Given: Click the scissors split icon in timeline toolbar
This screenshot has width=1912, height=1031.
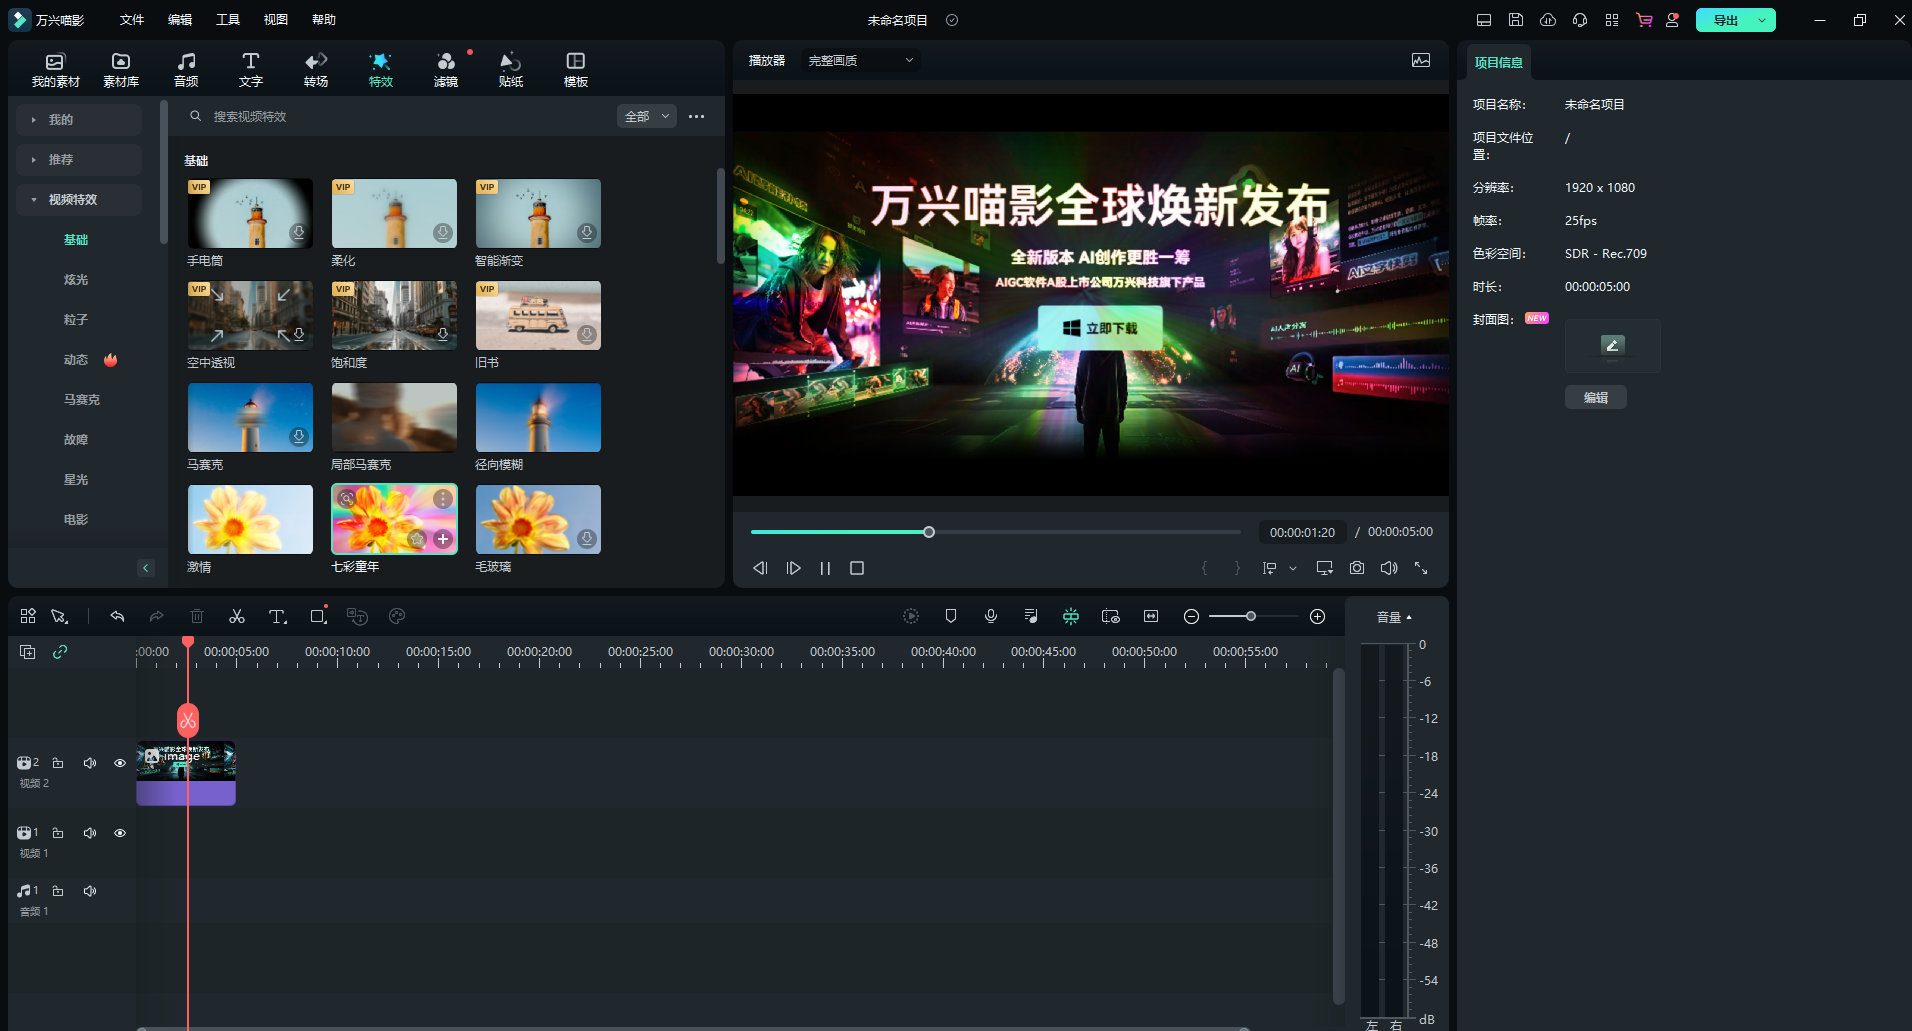Looking at the screenshot, I should pos(237,616).
